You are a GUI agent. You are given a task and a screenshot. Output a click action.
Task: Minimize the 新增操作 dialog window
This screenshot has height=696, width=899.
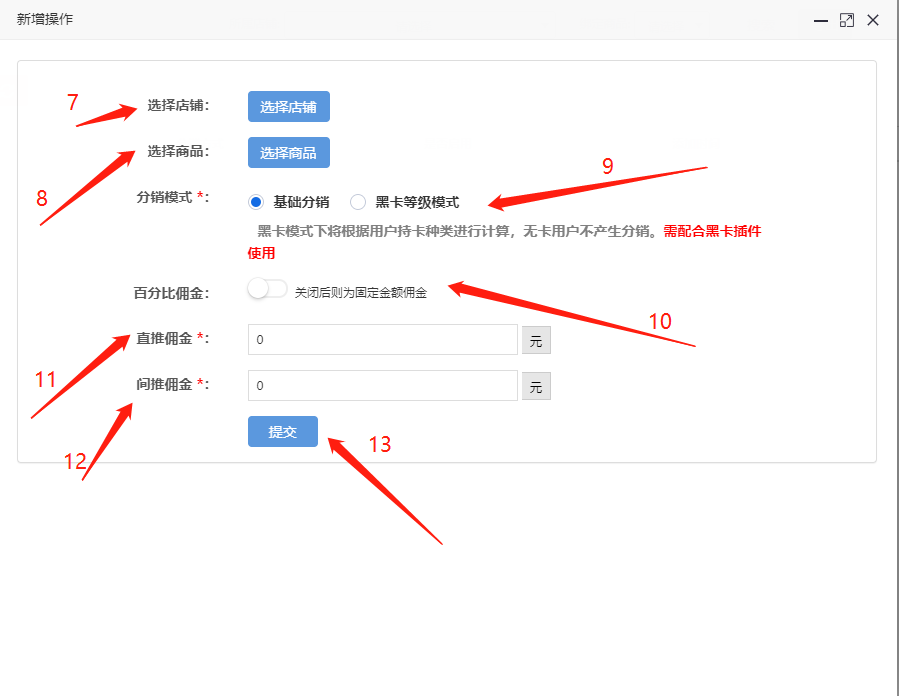820,20
